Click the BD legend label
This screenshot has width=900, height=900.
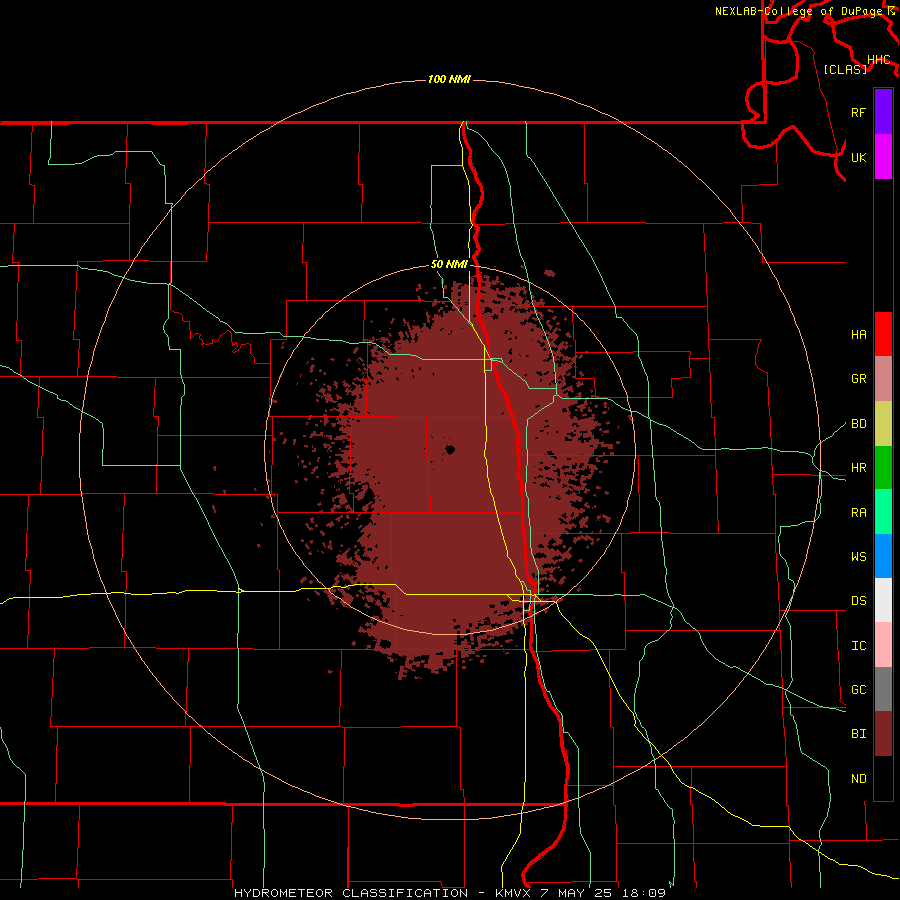[x=859, y=424]
